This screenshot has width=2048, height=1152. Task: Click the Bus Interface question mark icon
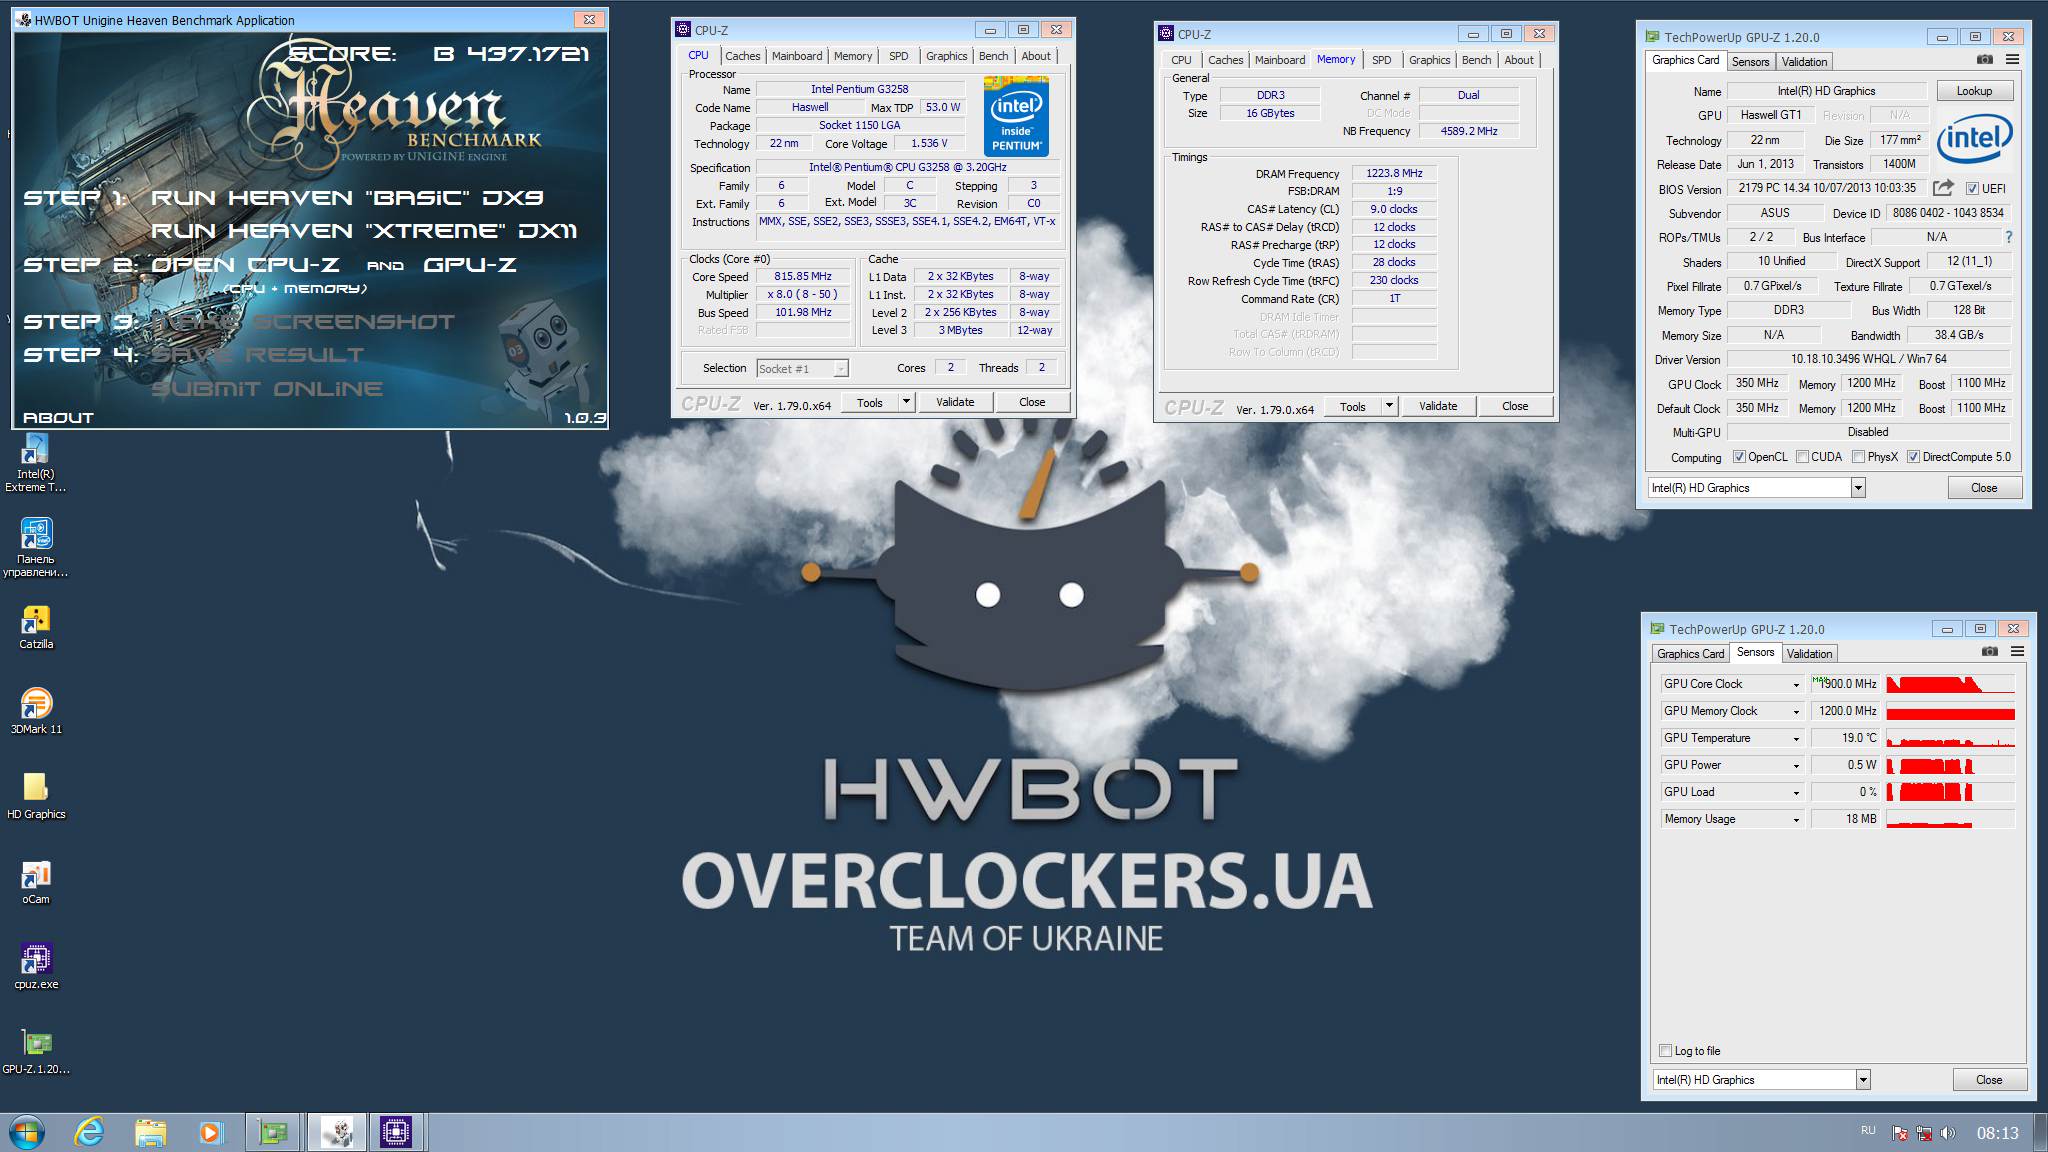click(x=2008, y=237)
